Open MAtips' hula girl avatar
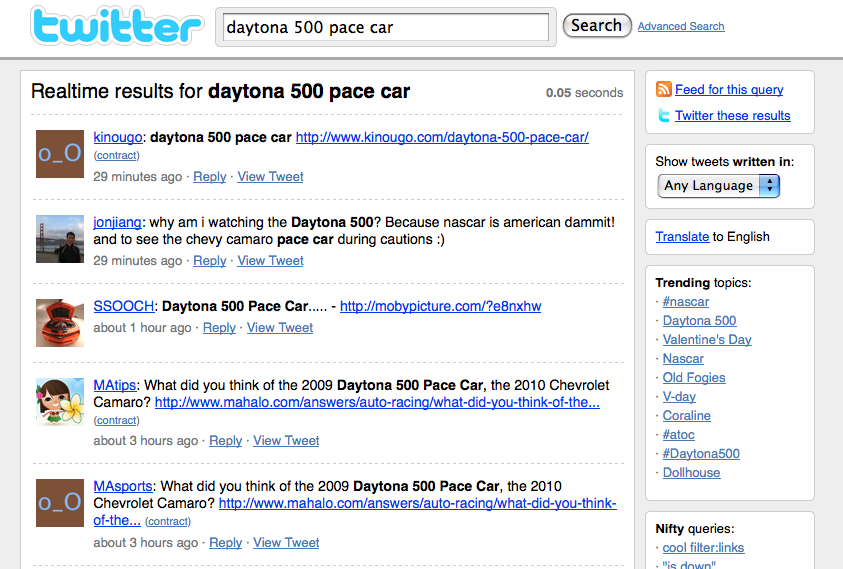The height and width of the screenshot is (569, 843). [x=60, y=402]
